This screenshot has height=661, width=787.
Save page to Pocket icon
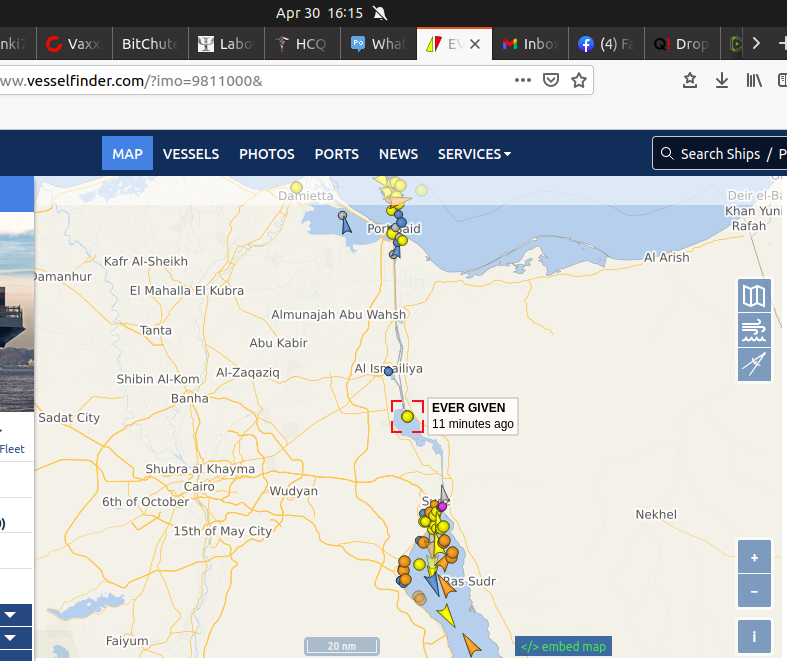pyautogui.click(x=551, y=80)
